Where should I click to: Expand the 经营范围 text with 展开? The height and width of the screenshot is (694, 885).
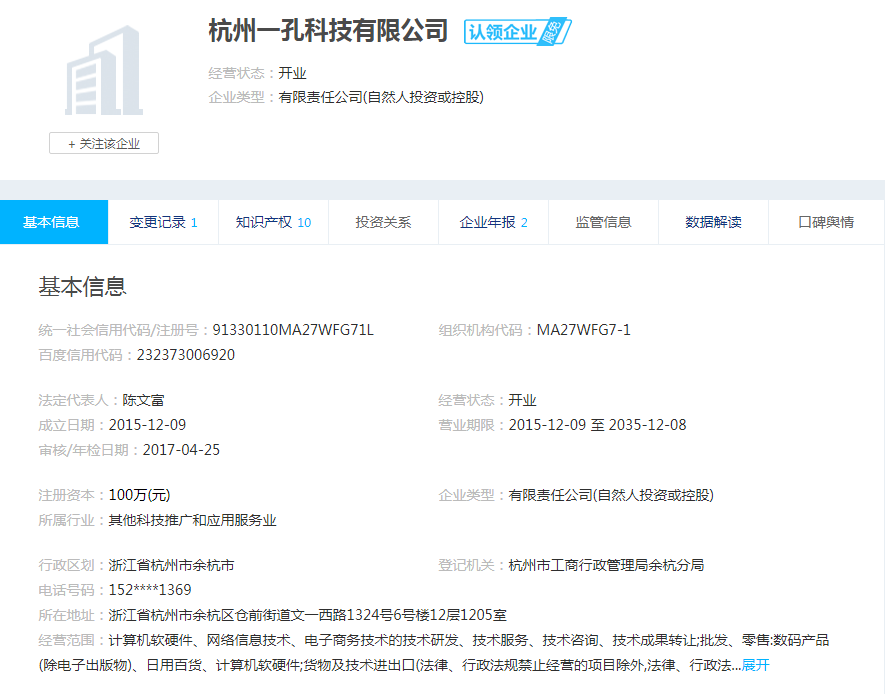coord(755,665)
